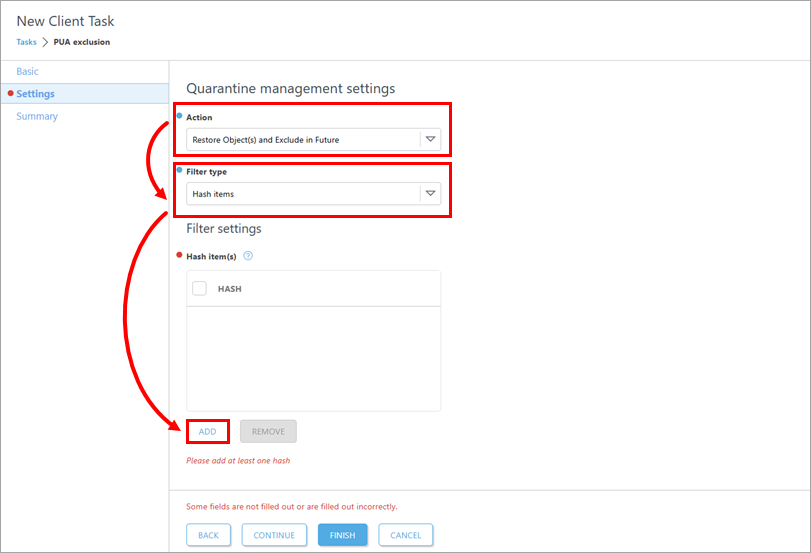The width and height of the screenshot is (811, 553).
Task: Cancel the task with CANCEL button
Action: point(405,535)
